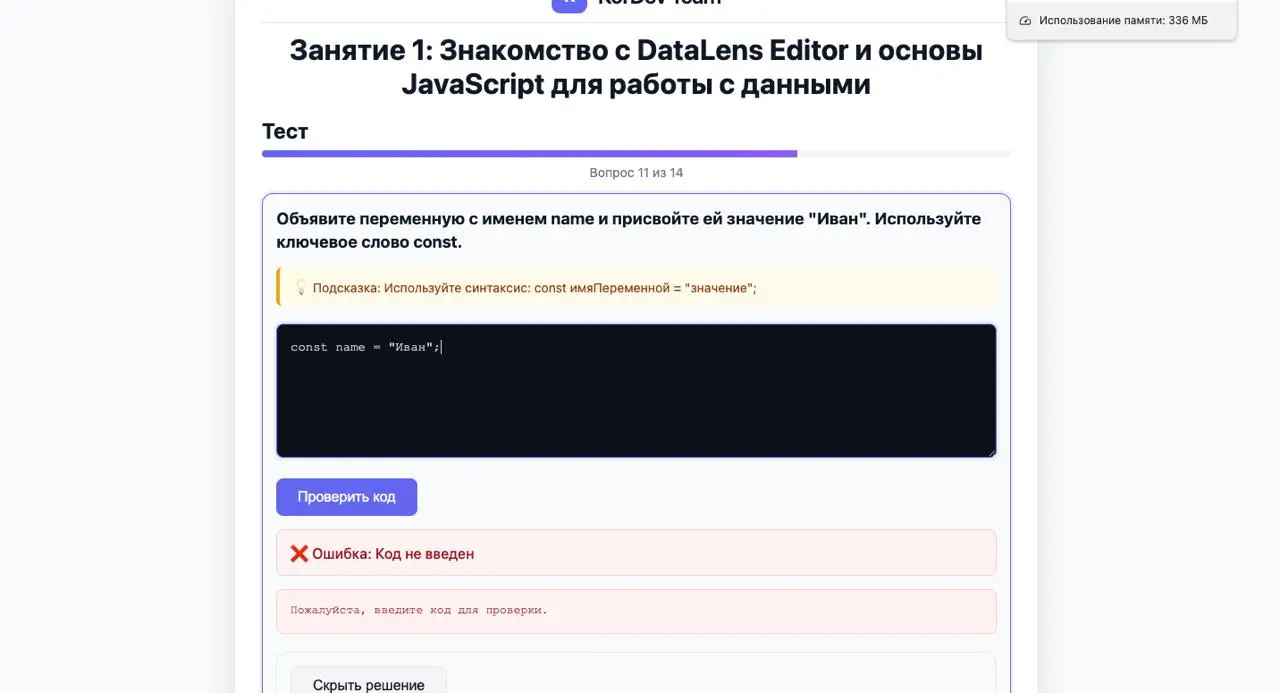The height and width of the screenshot is (693, 1280).
Task: Click the hint text starting with 'Подсказка'
Action: (534, 288)
